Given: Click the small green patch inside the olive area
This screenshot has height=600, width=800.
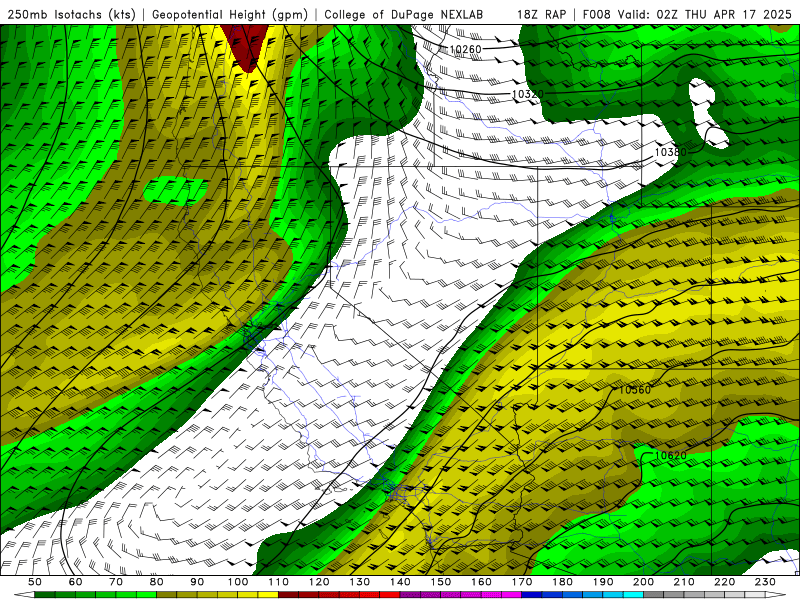Looking at the screenshot, I should click(175, 190).
